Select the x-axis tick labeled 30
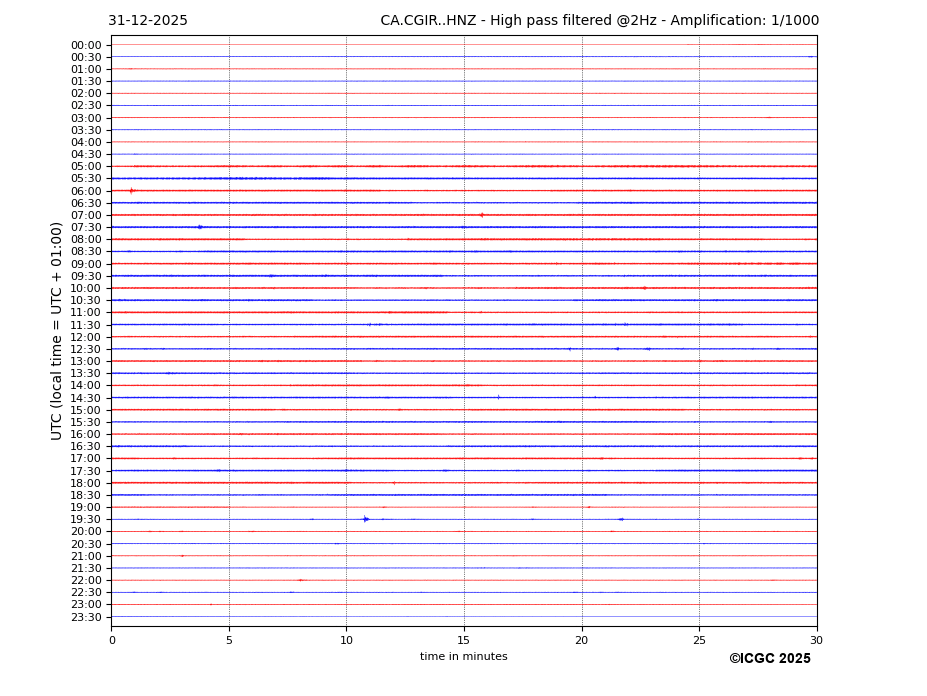 [x=816, y=640]
